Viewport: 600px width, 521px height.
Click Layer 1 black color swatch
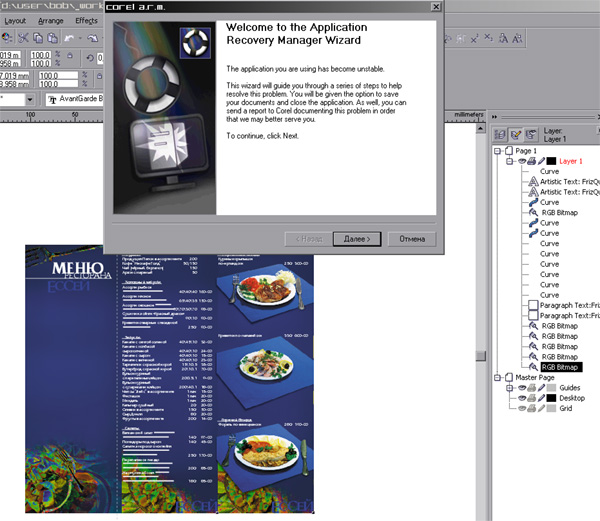coord(551,161)
